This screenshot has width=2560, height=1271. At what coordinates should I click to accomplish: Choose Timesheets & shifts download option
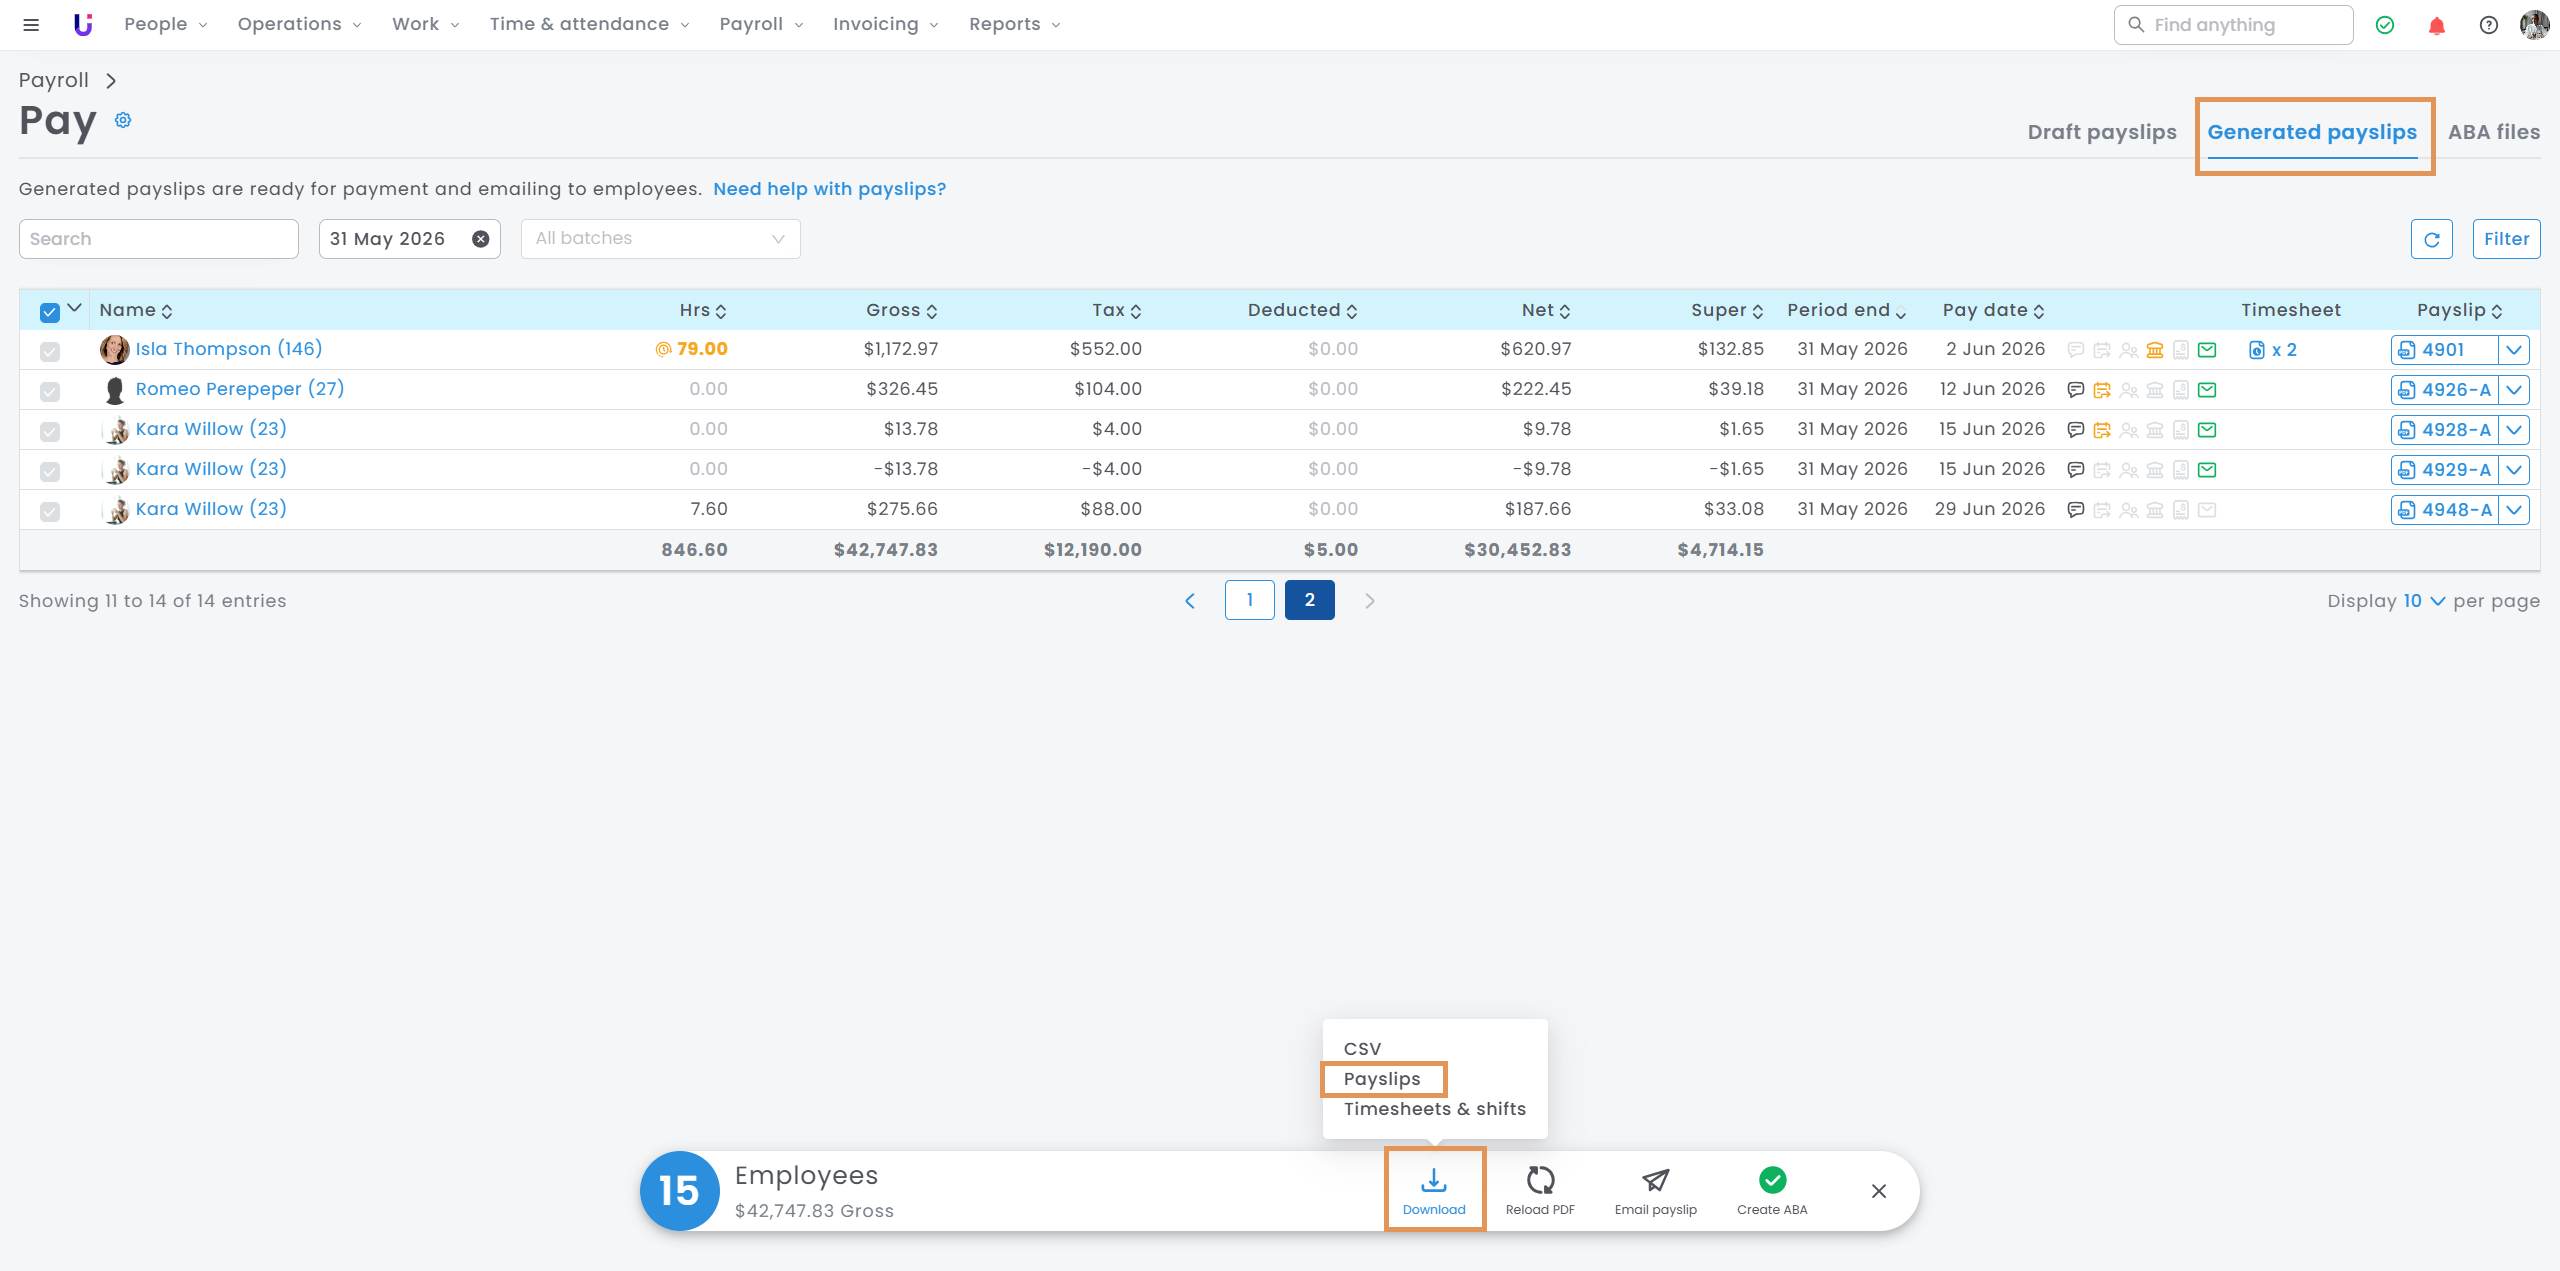pyautogui.click(x=1435, y=1109)
